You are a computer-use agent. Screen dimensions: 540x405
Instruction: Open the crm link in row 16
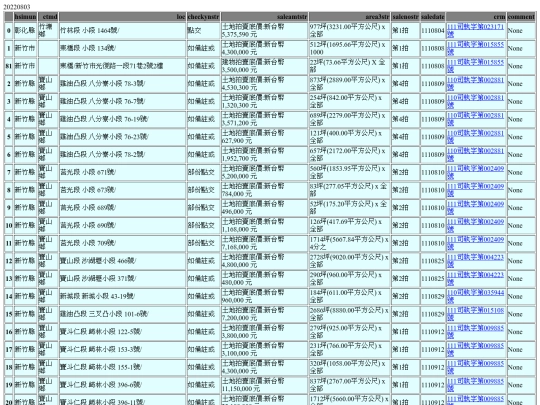pos(475,332)
